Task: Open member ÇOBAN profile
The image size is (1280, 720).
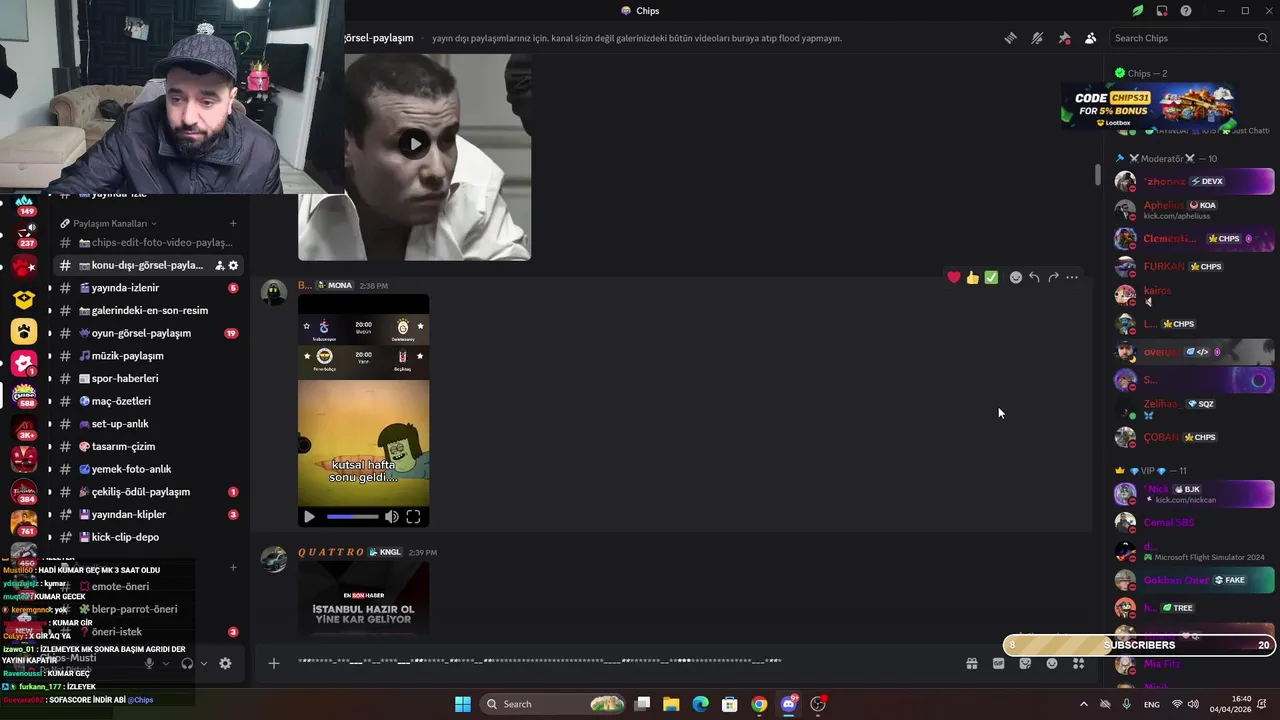Action: click(1195, 437)
